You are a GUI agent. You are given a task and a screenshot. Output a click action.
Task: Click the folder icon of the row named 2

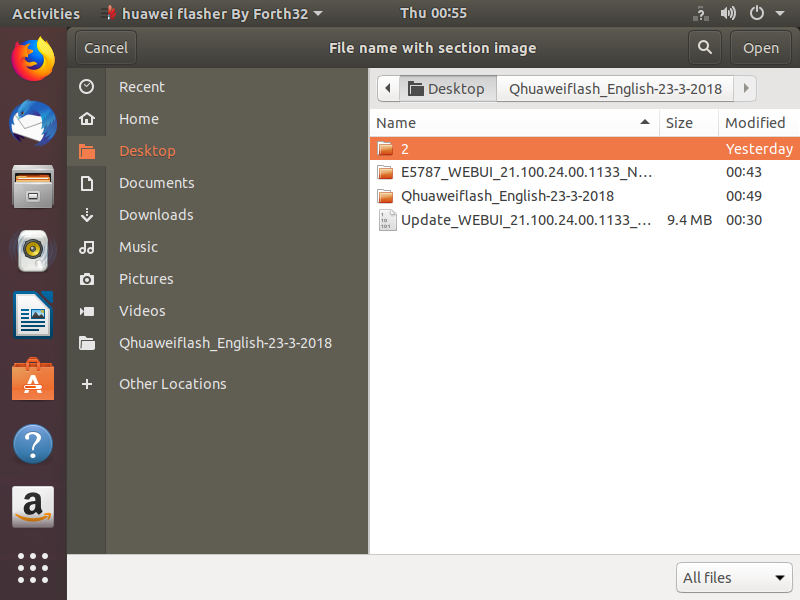click(x=385, y=148)
